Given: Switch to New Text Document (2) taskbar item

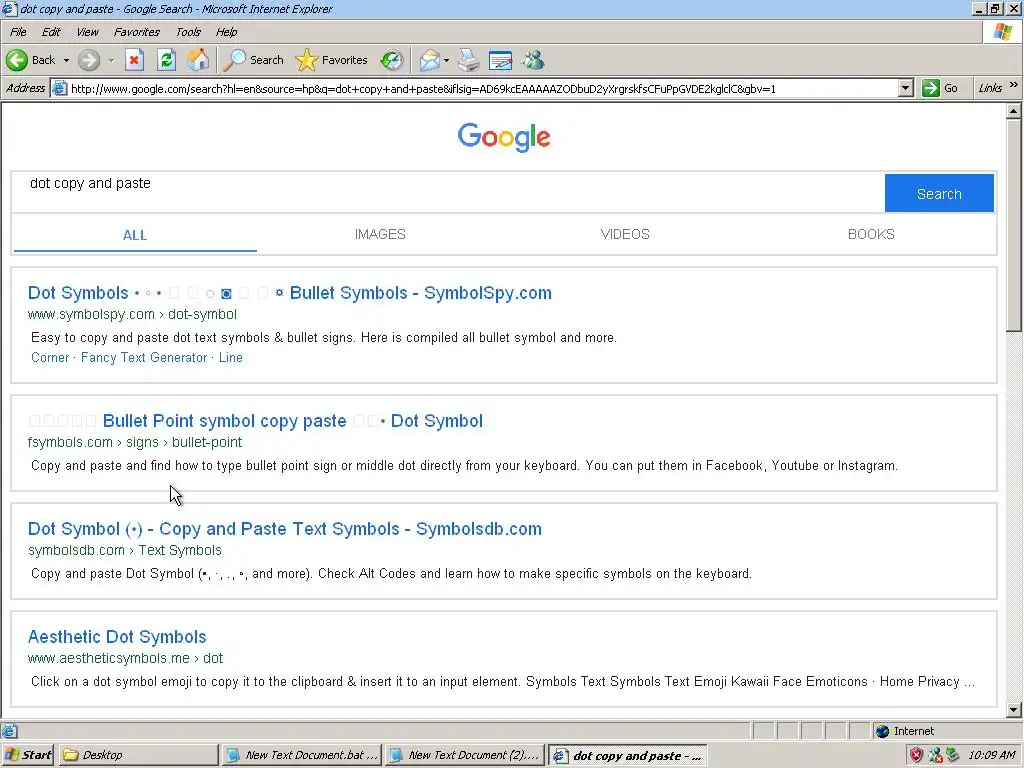Looking at the screenshot, I should [x=465, y=755].
